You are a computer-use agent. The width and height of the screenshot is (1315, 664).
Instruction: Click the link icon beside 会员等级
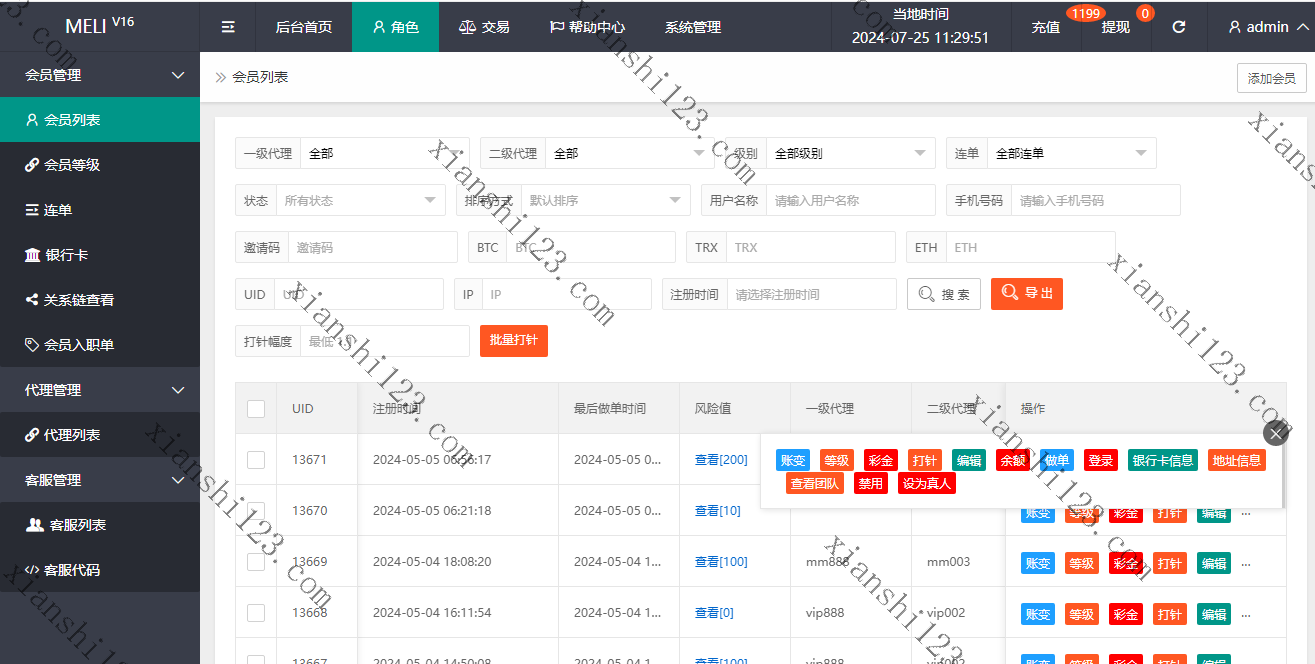pos(32,165)
